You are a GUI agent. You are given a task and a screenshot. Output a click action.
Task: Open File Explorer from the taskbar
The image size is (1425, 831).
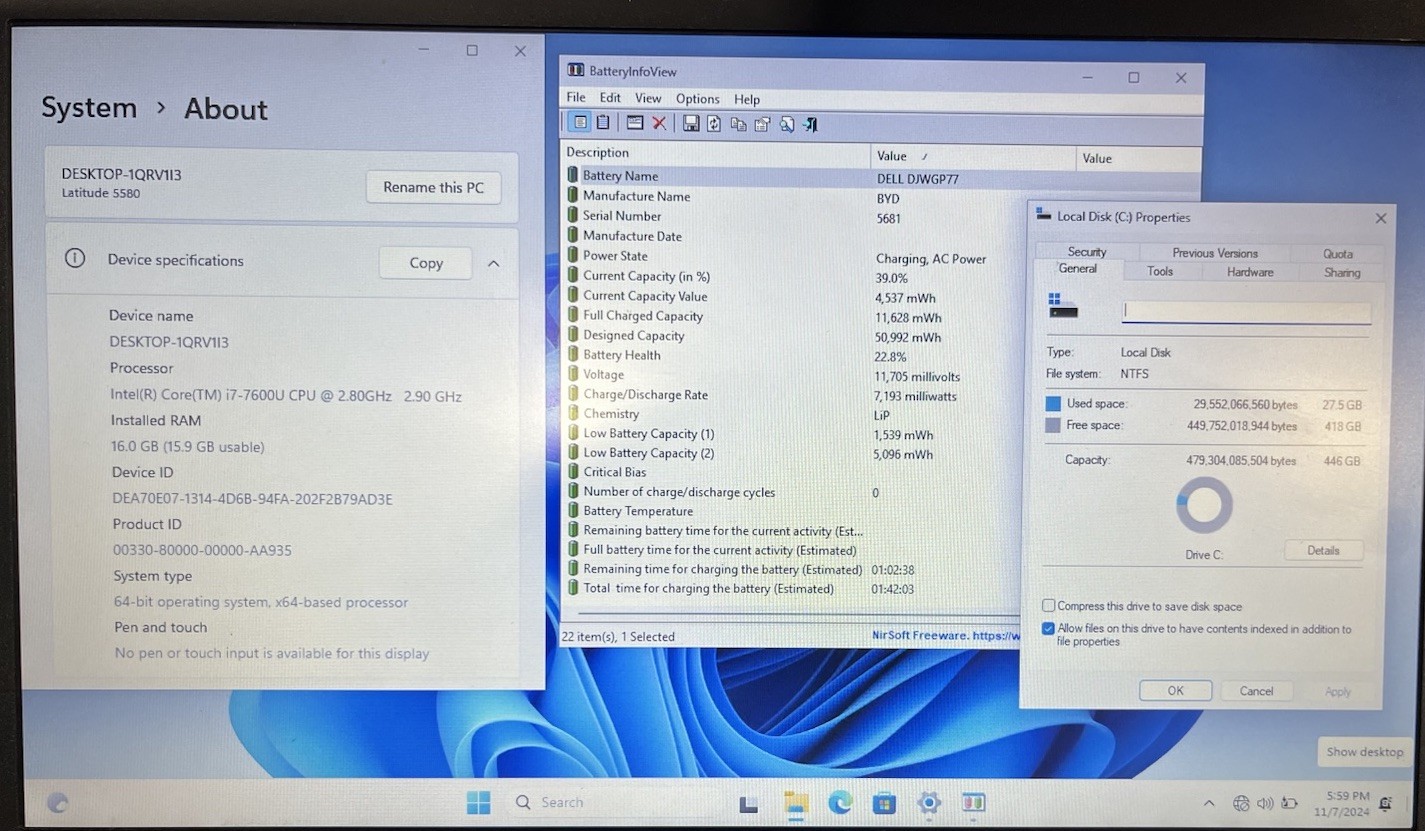pos(796,802)
